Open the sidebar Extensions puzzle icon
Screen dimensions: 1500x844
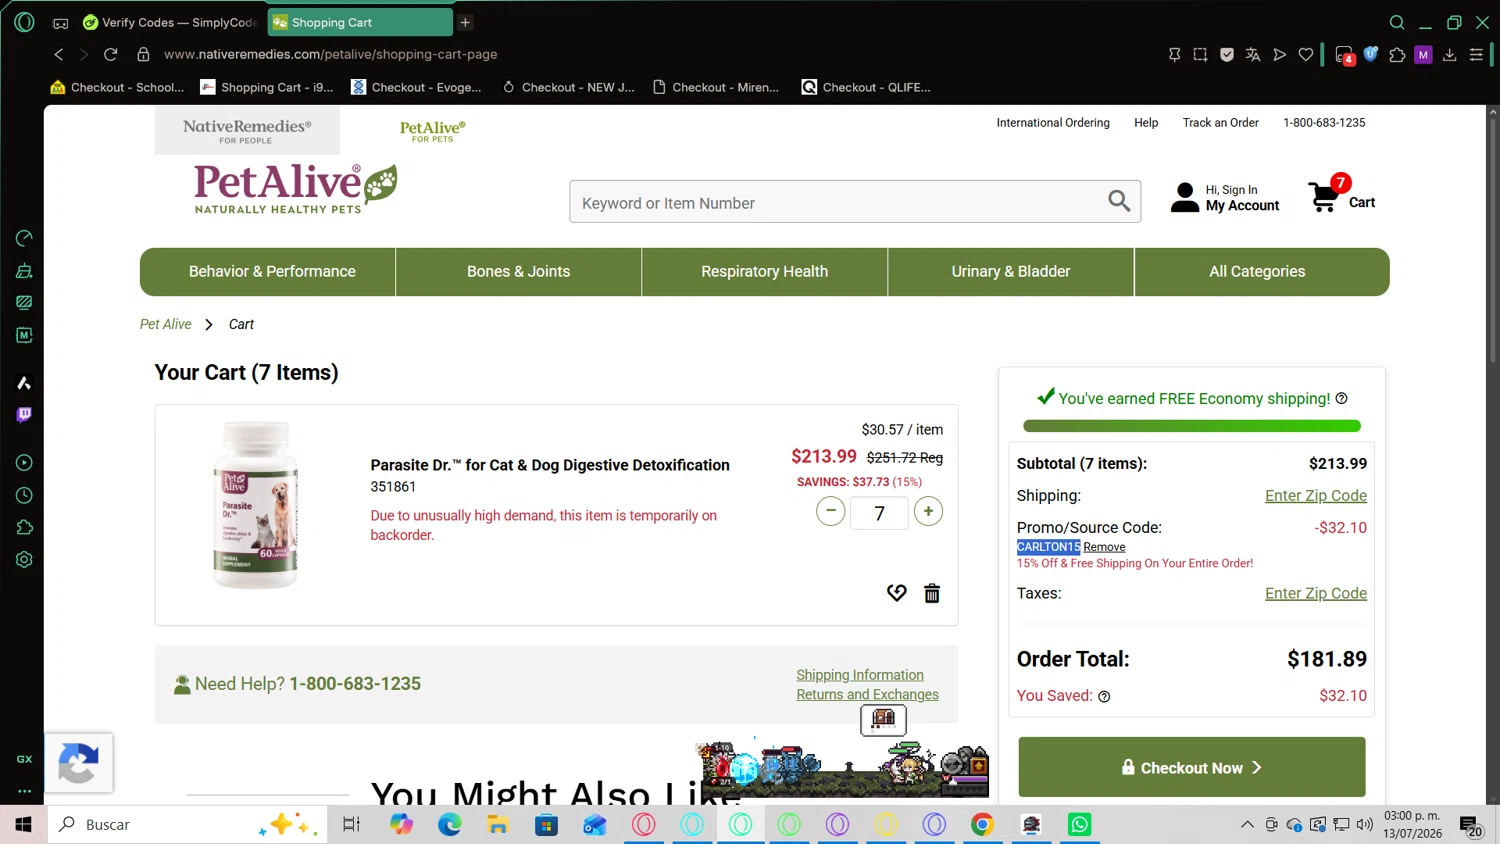click(24, 527)
